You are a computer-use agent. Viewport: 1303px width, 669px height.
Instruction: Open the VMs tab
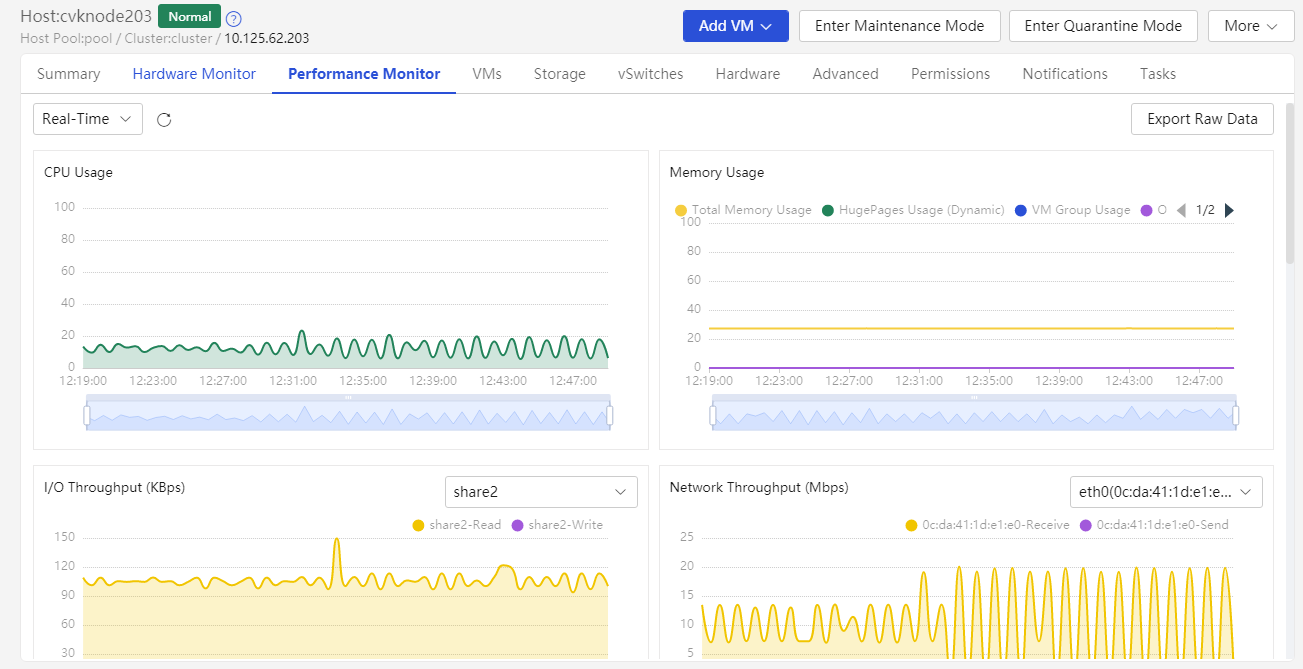click(487, 74)
